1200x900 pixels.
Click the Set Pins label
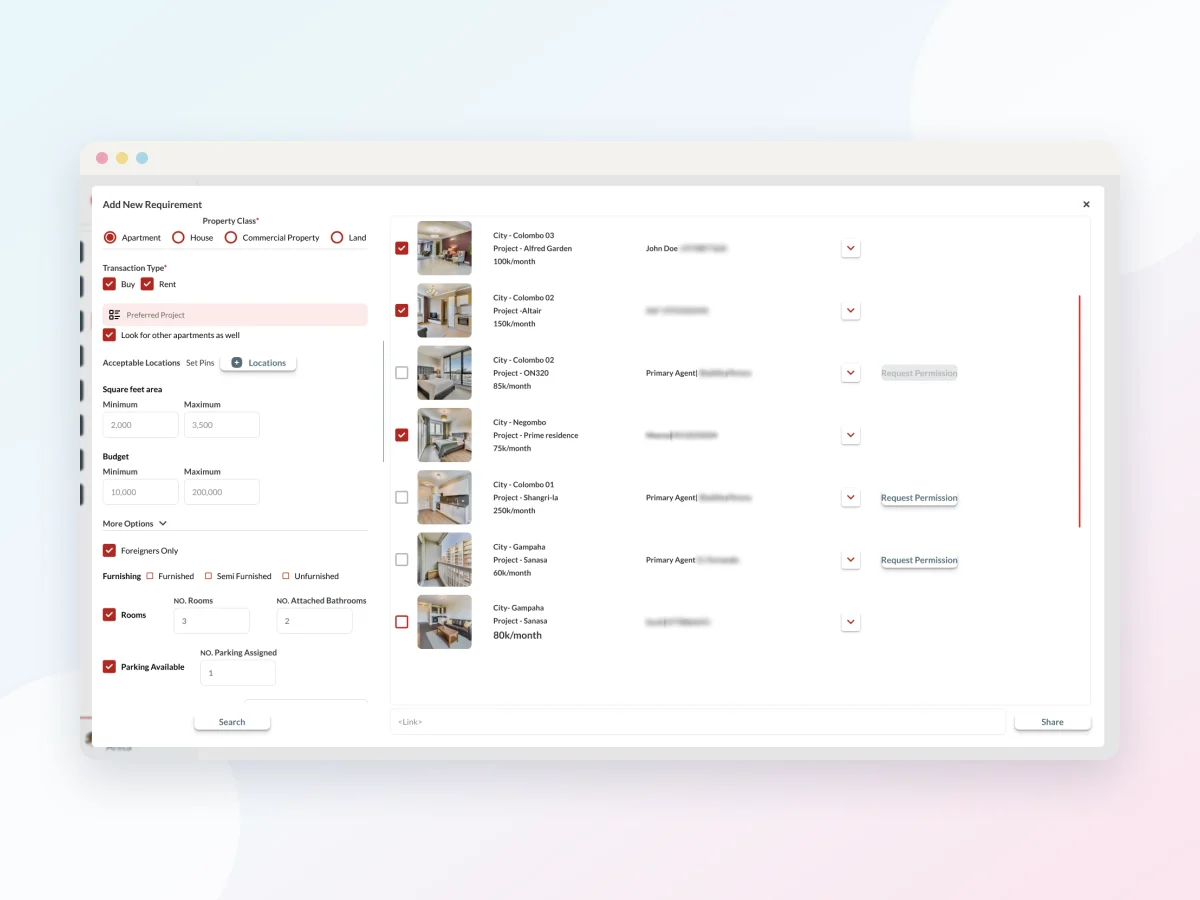coord(200,363)
